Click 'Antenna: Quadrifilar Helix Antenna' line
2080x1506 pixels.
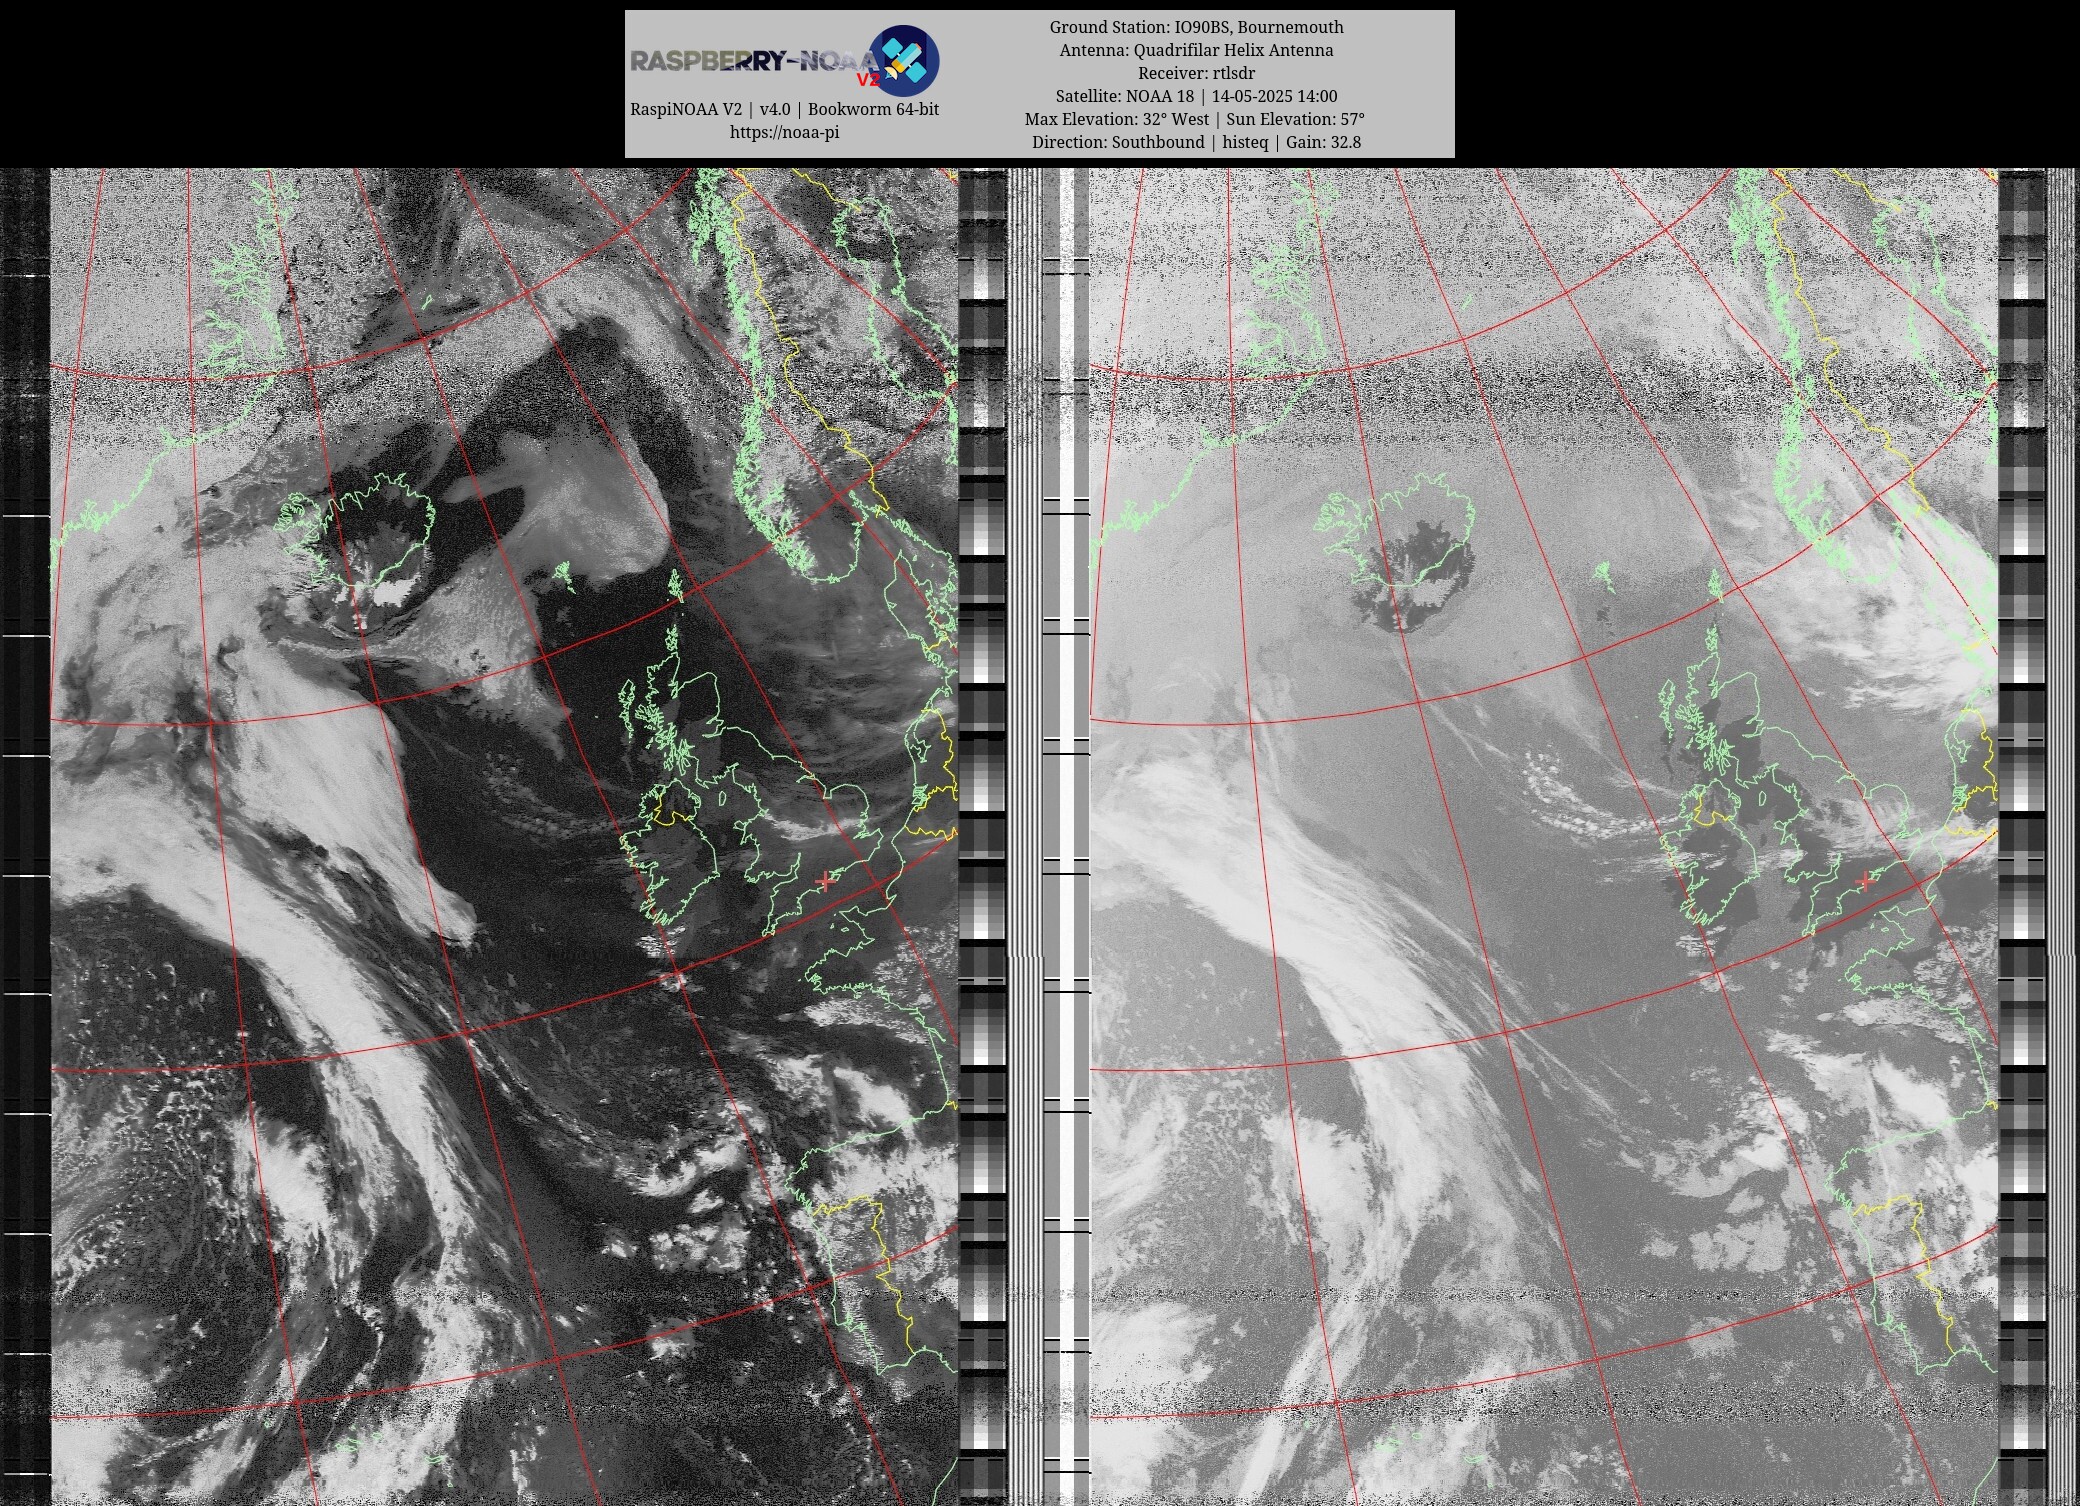1196,50
